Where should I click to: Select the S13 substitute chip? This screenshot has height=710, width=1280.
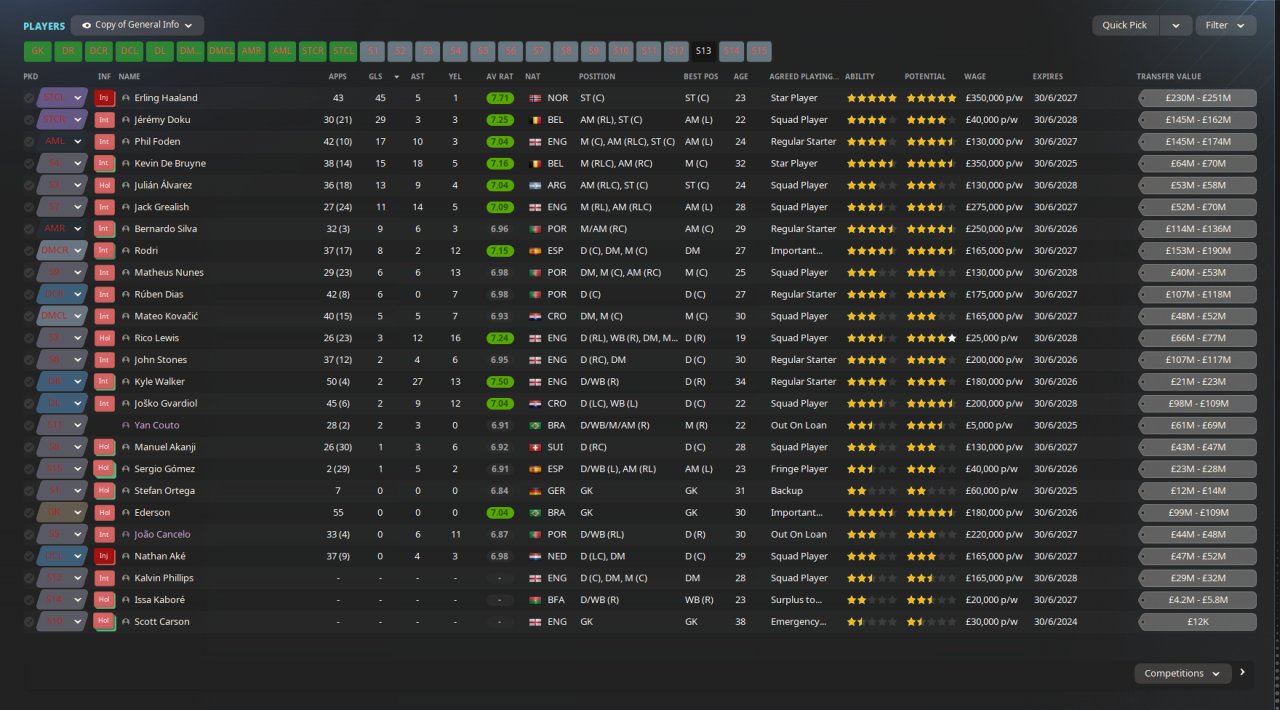(x=703, y=51)
